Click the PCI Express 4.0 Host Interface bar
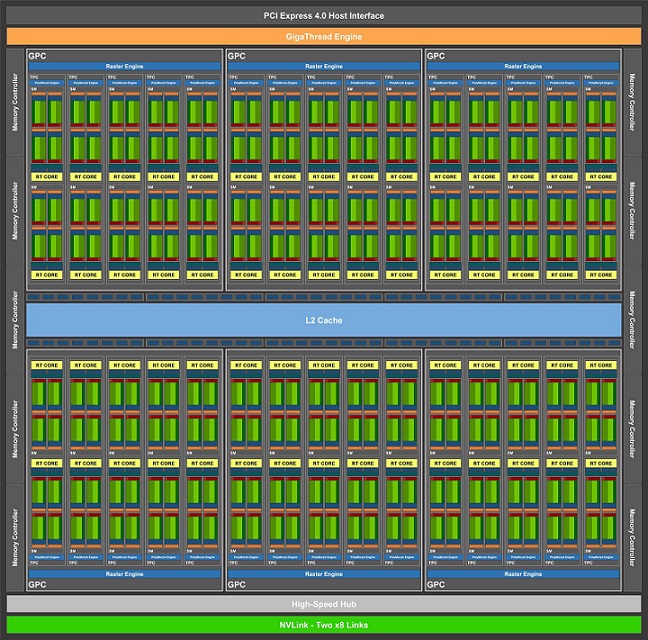This screenshot has height=640, width=648. [x=324, y=16]
